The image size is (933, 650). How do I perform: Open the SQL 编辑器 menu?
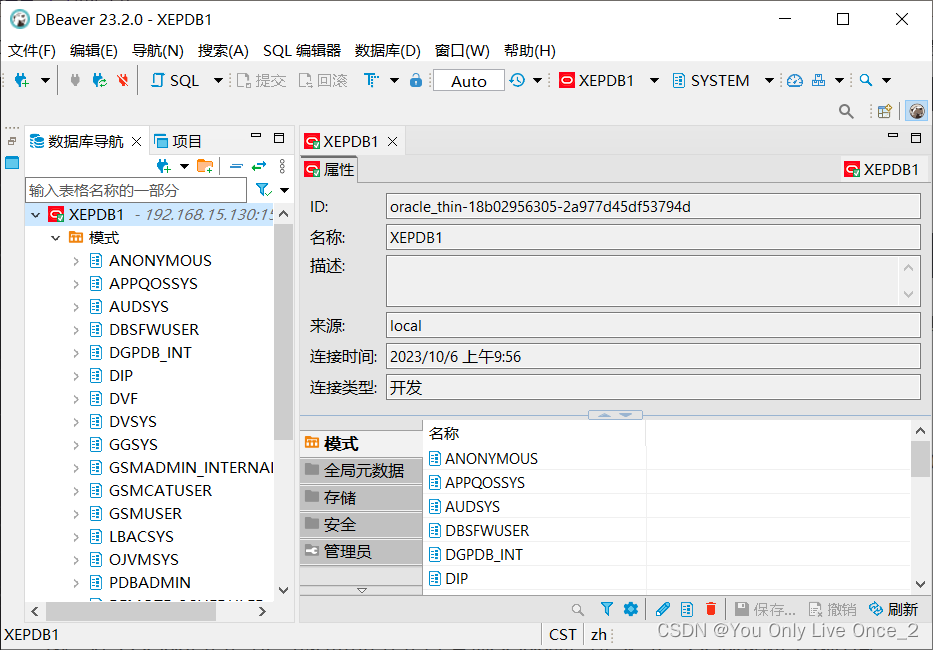pyautogui.click(x=302, y=51)
